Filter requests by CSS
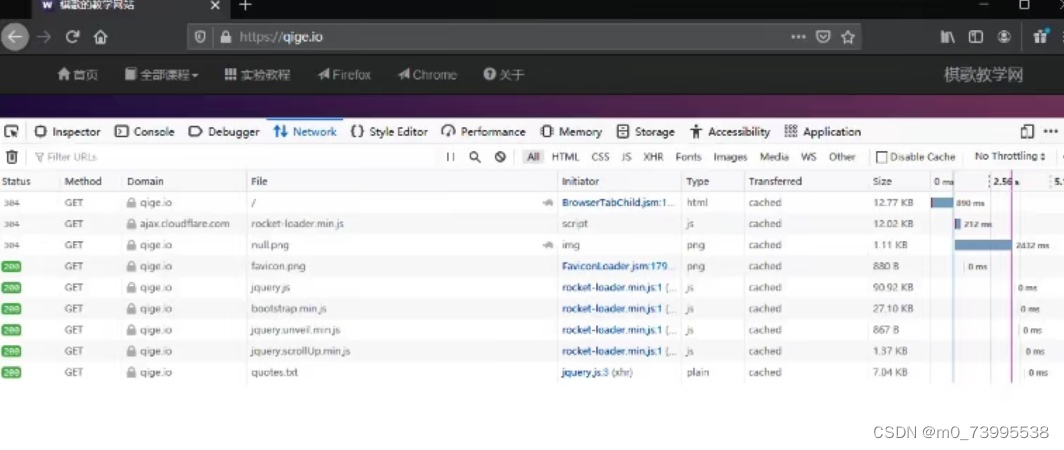 click(601, 157)
